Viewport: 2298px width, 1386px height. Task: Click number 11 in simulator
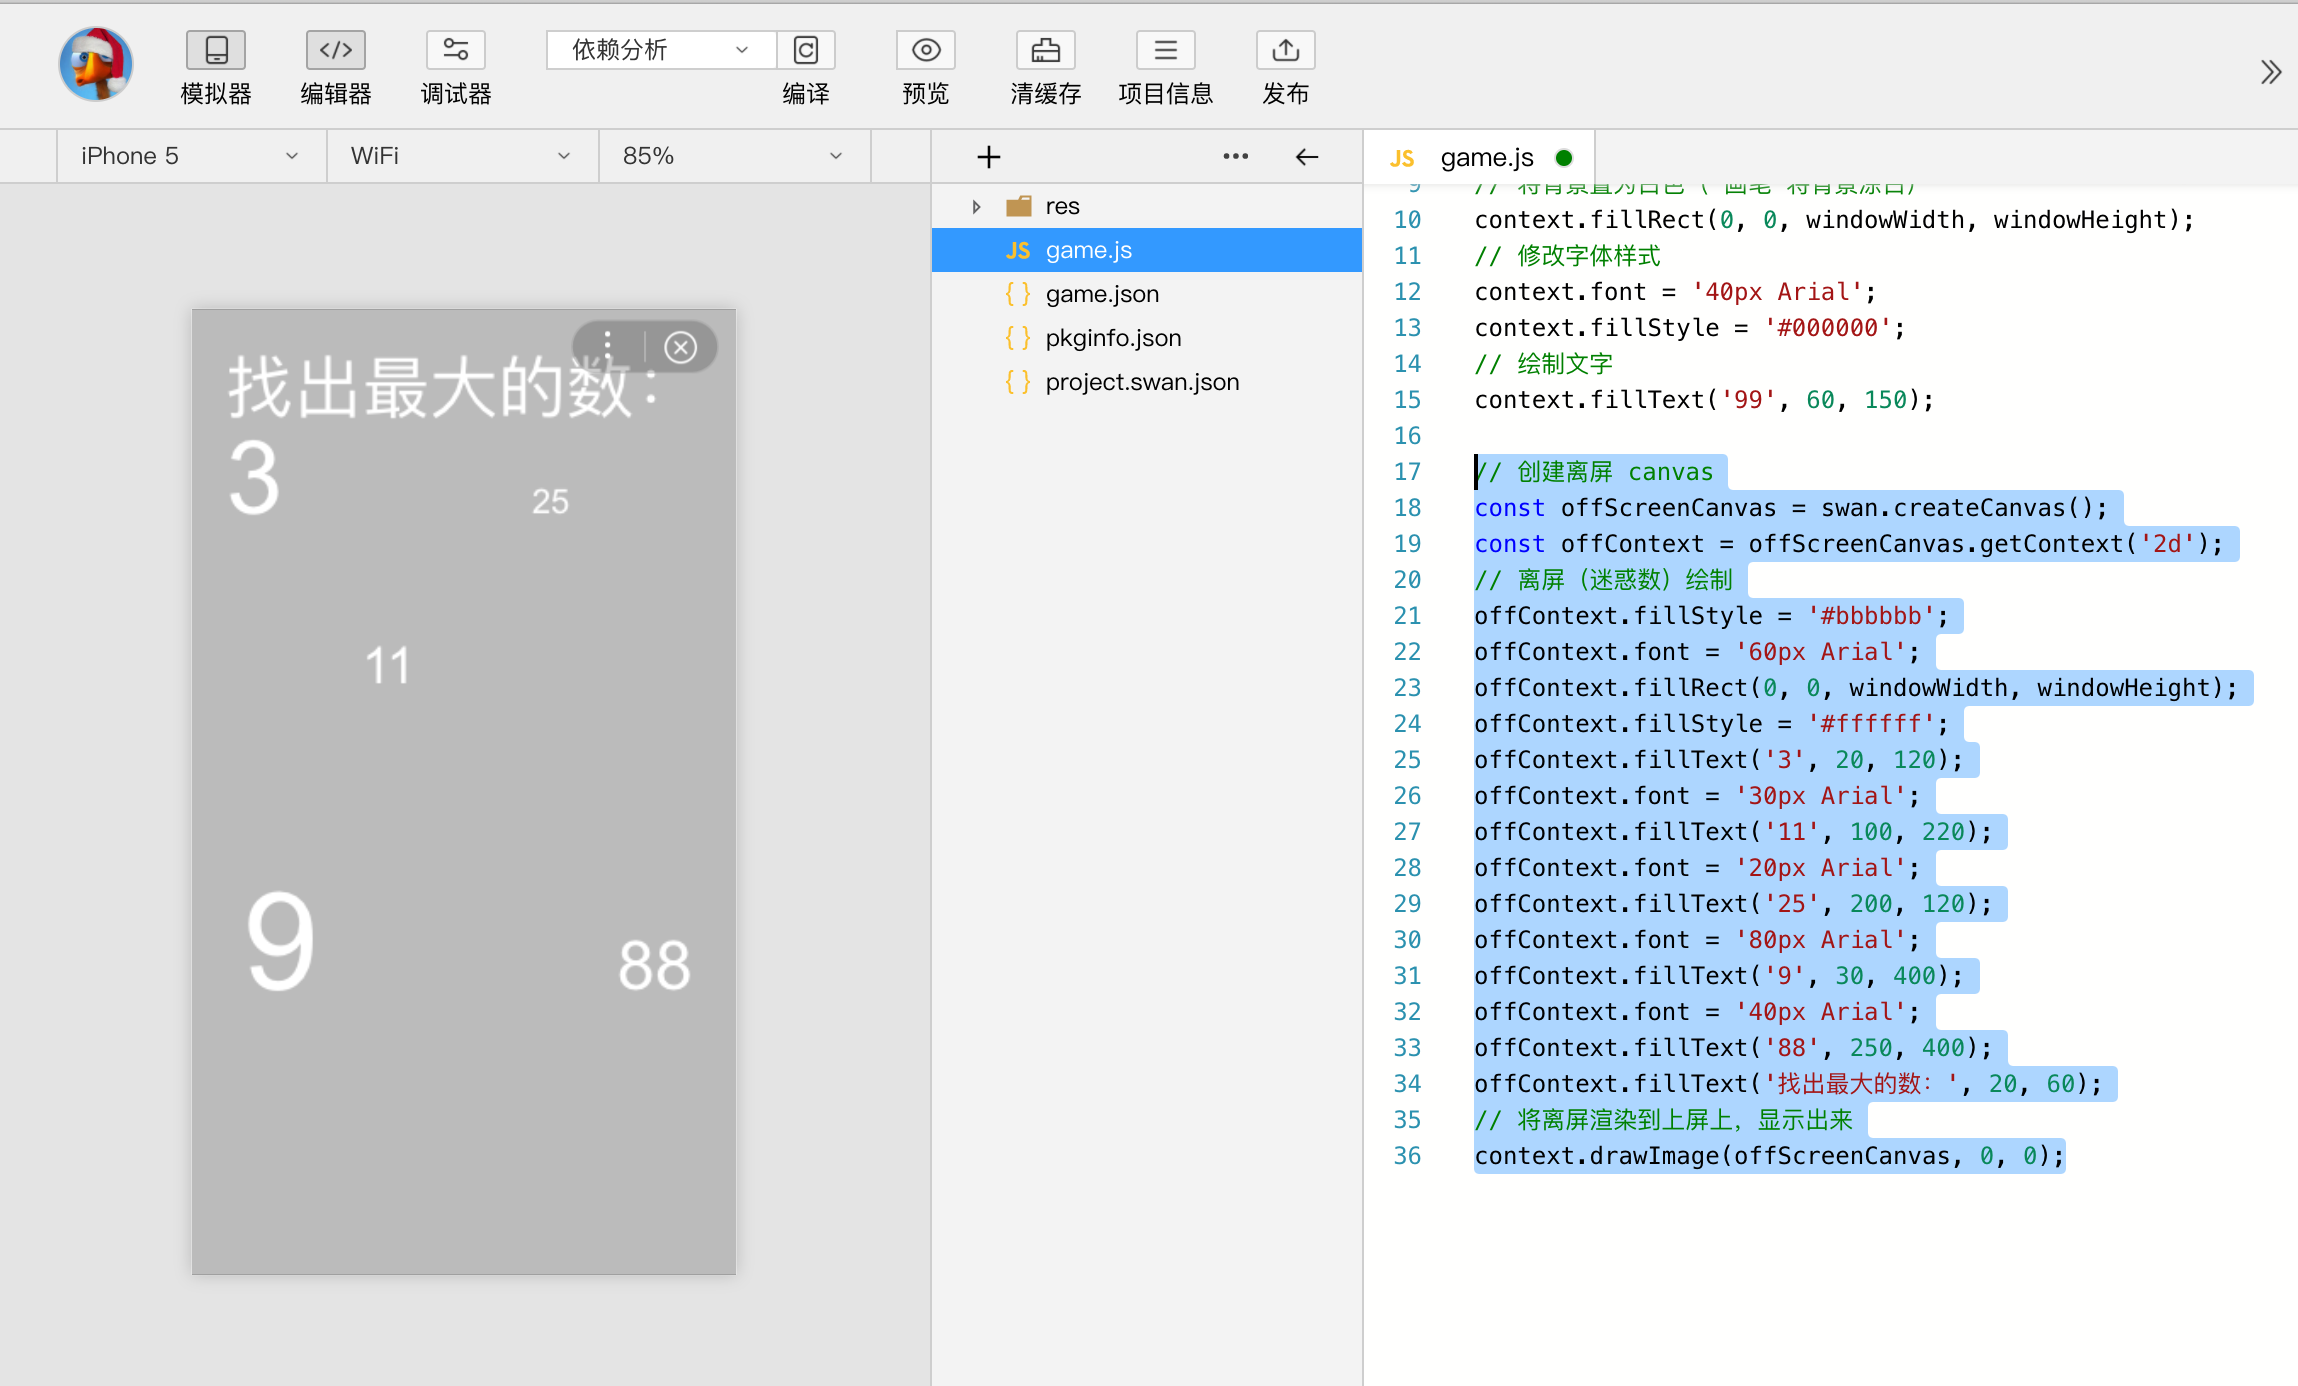pyautogui.click(x=388, y=666)
